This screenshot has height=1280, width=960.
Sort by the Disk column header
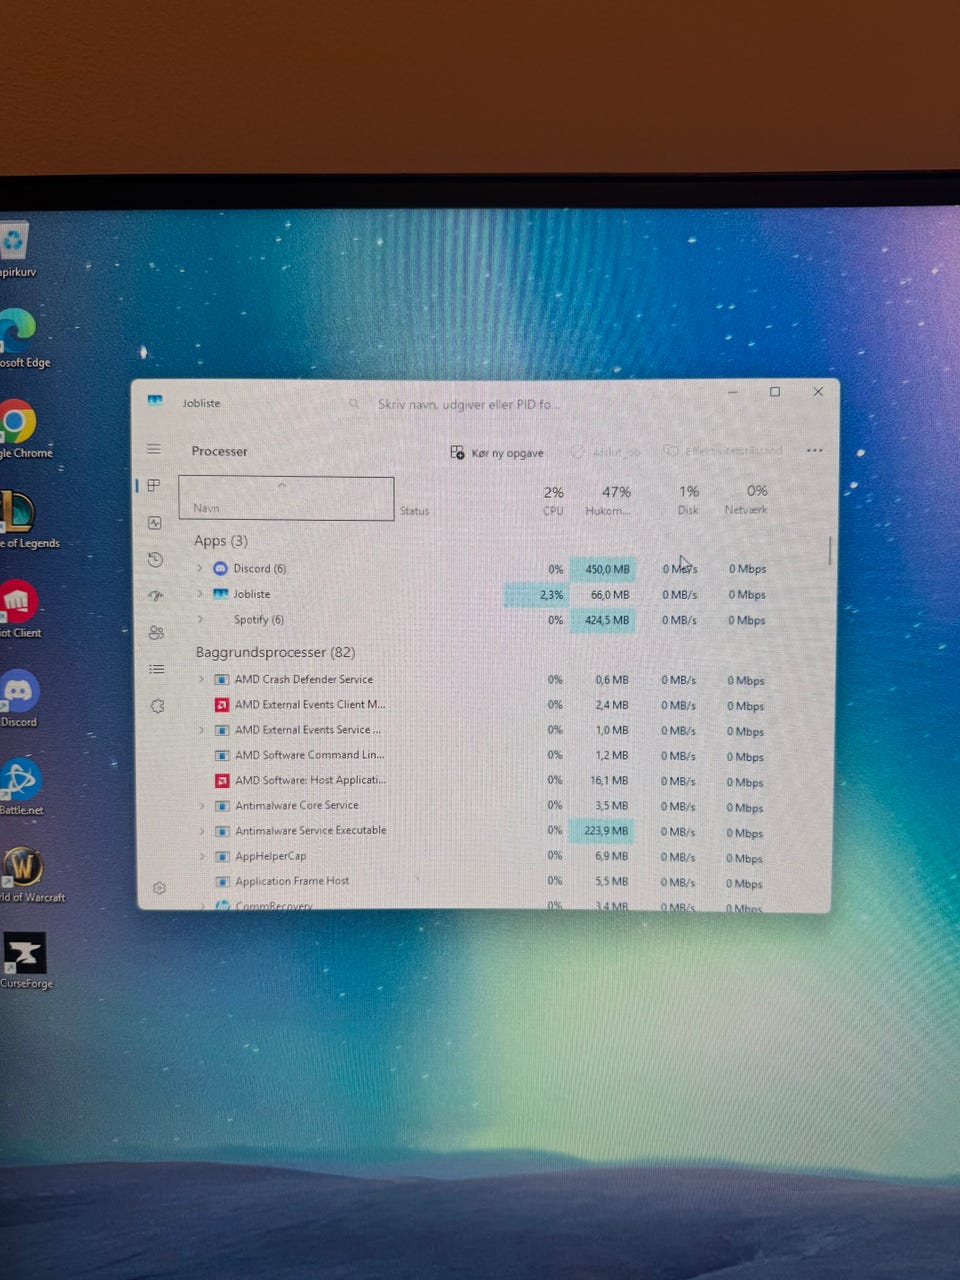coord(688,500)
